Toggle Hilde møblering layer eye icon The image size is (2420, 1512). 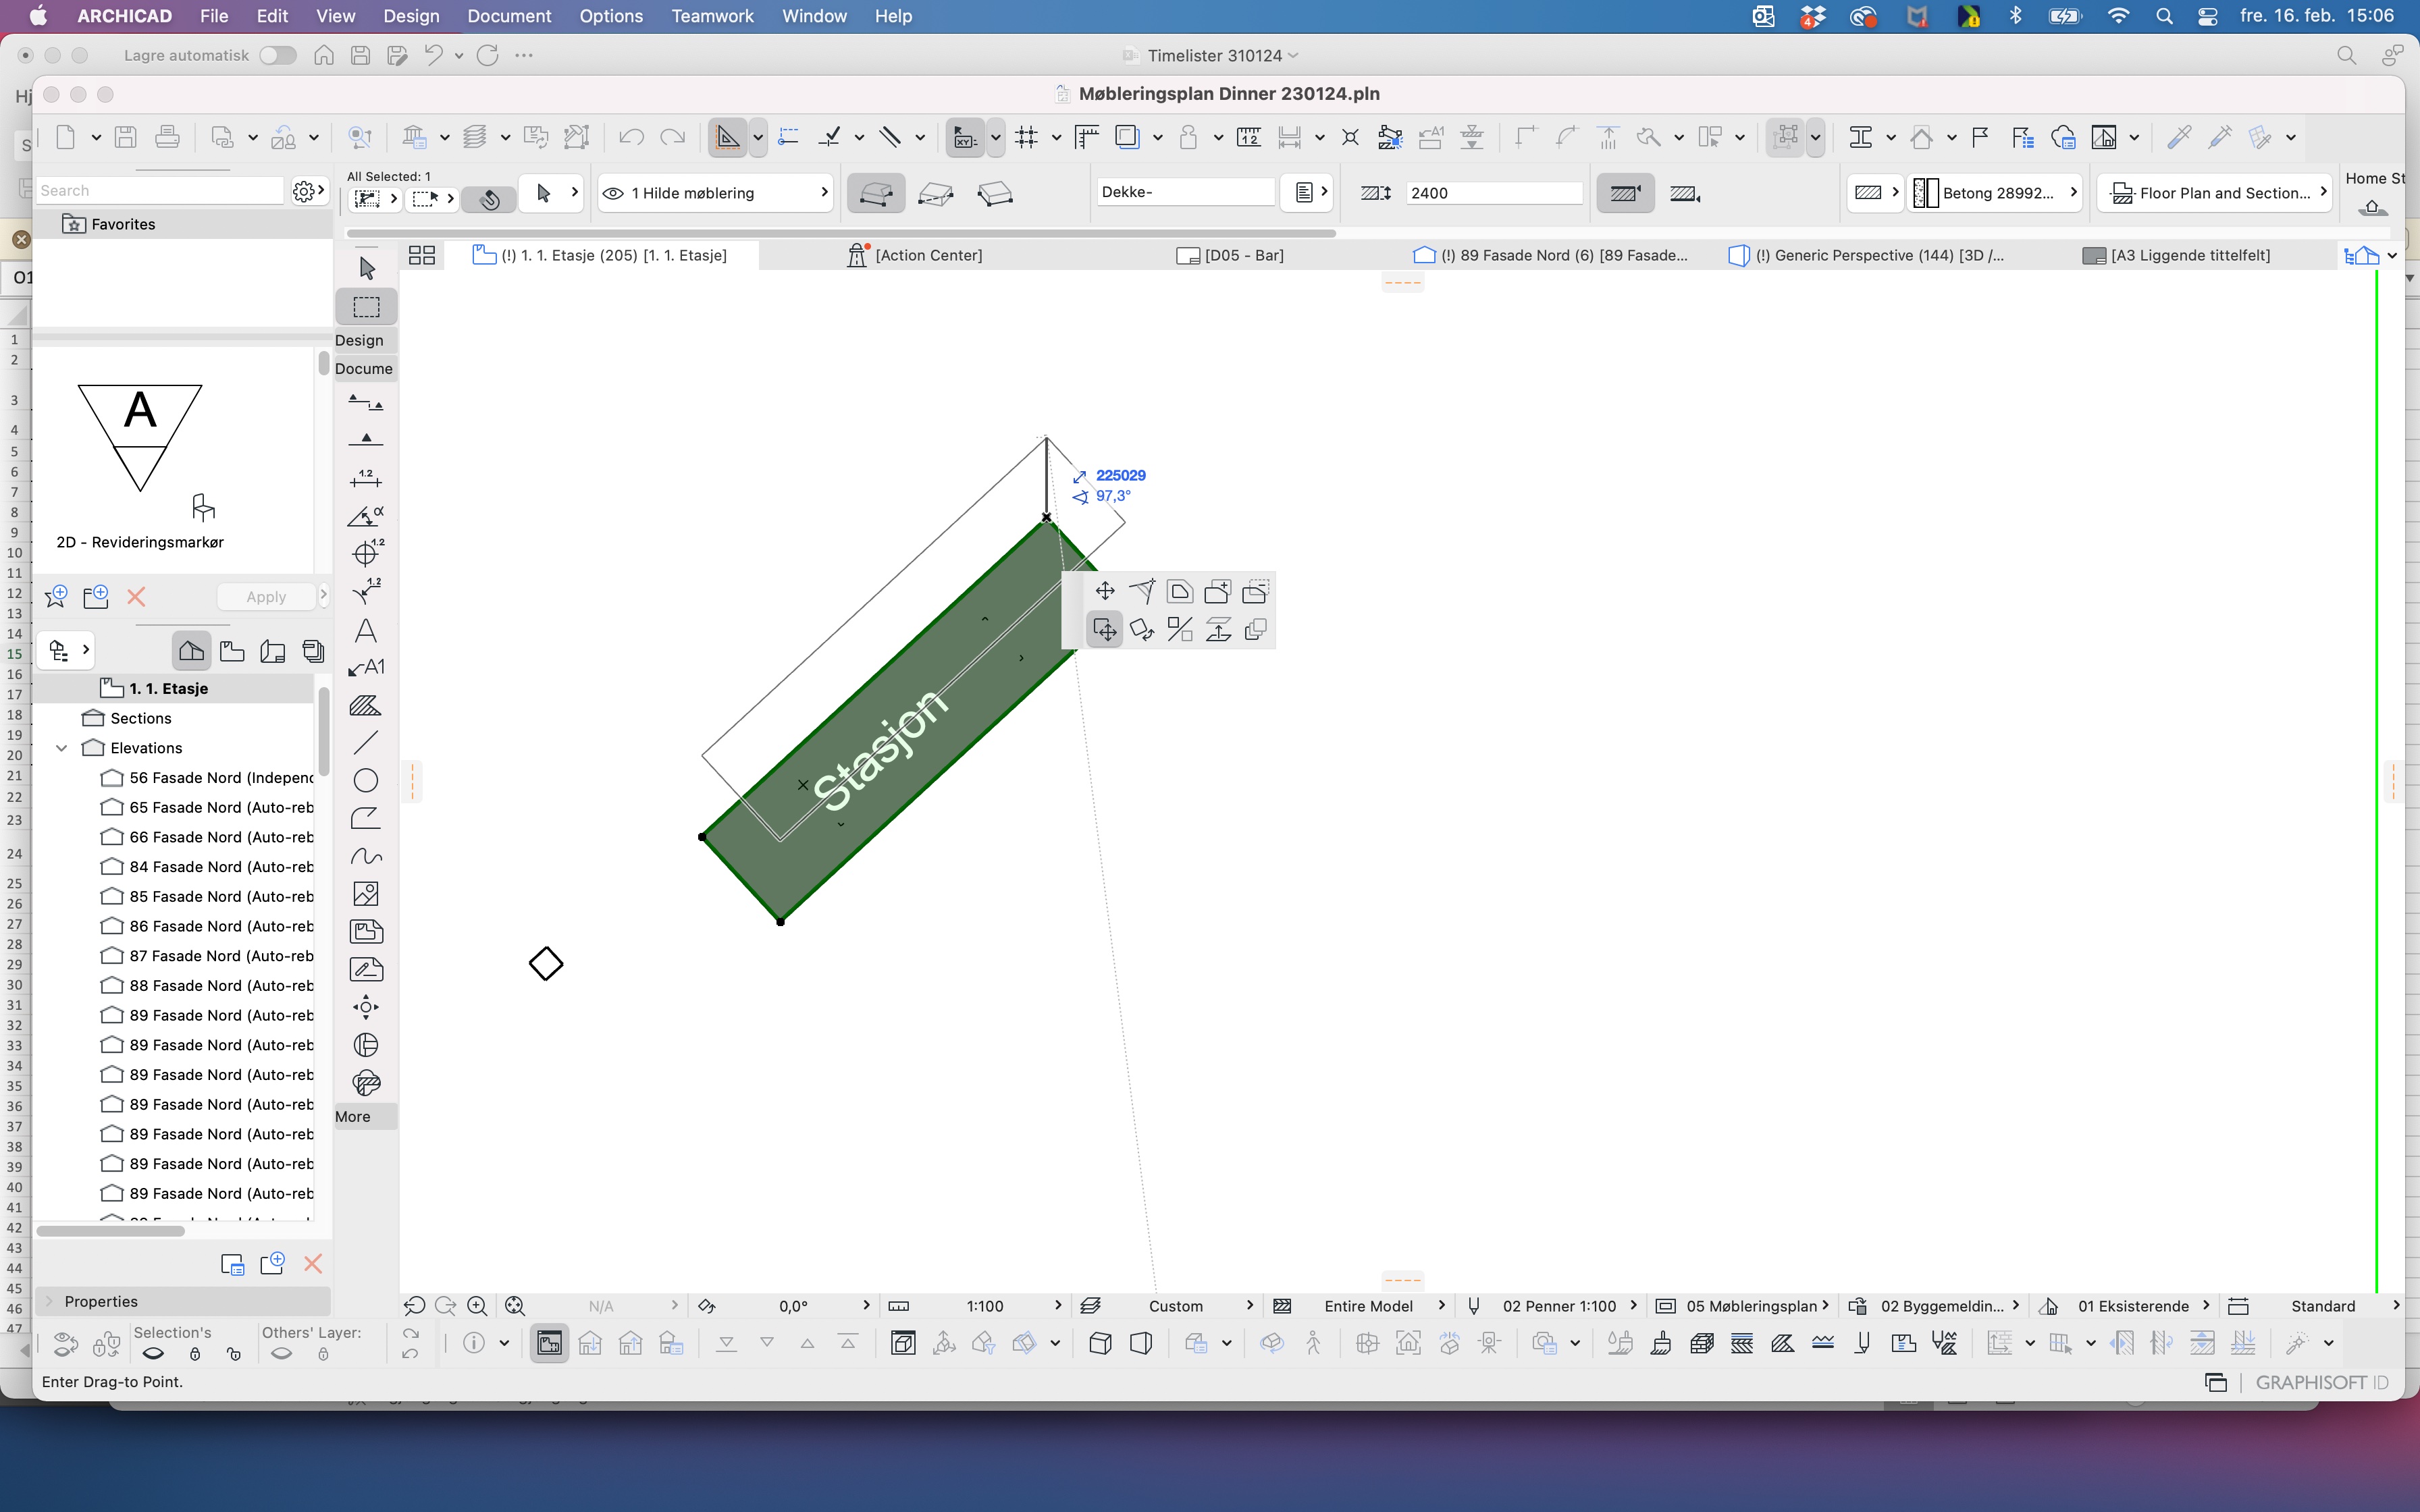[613, 193]
